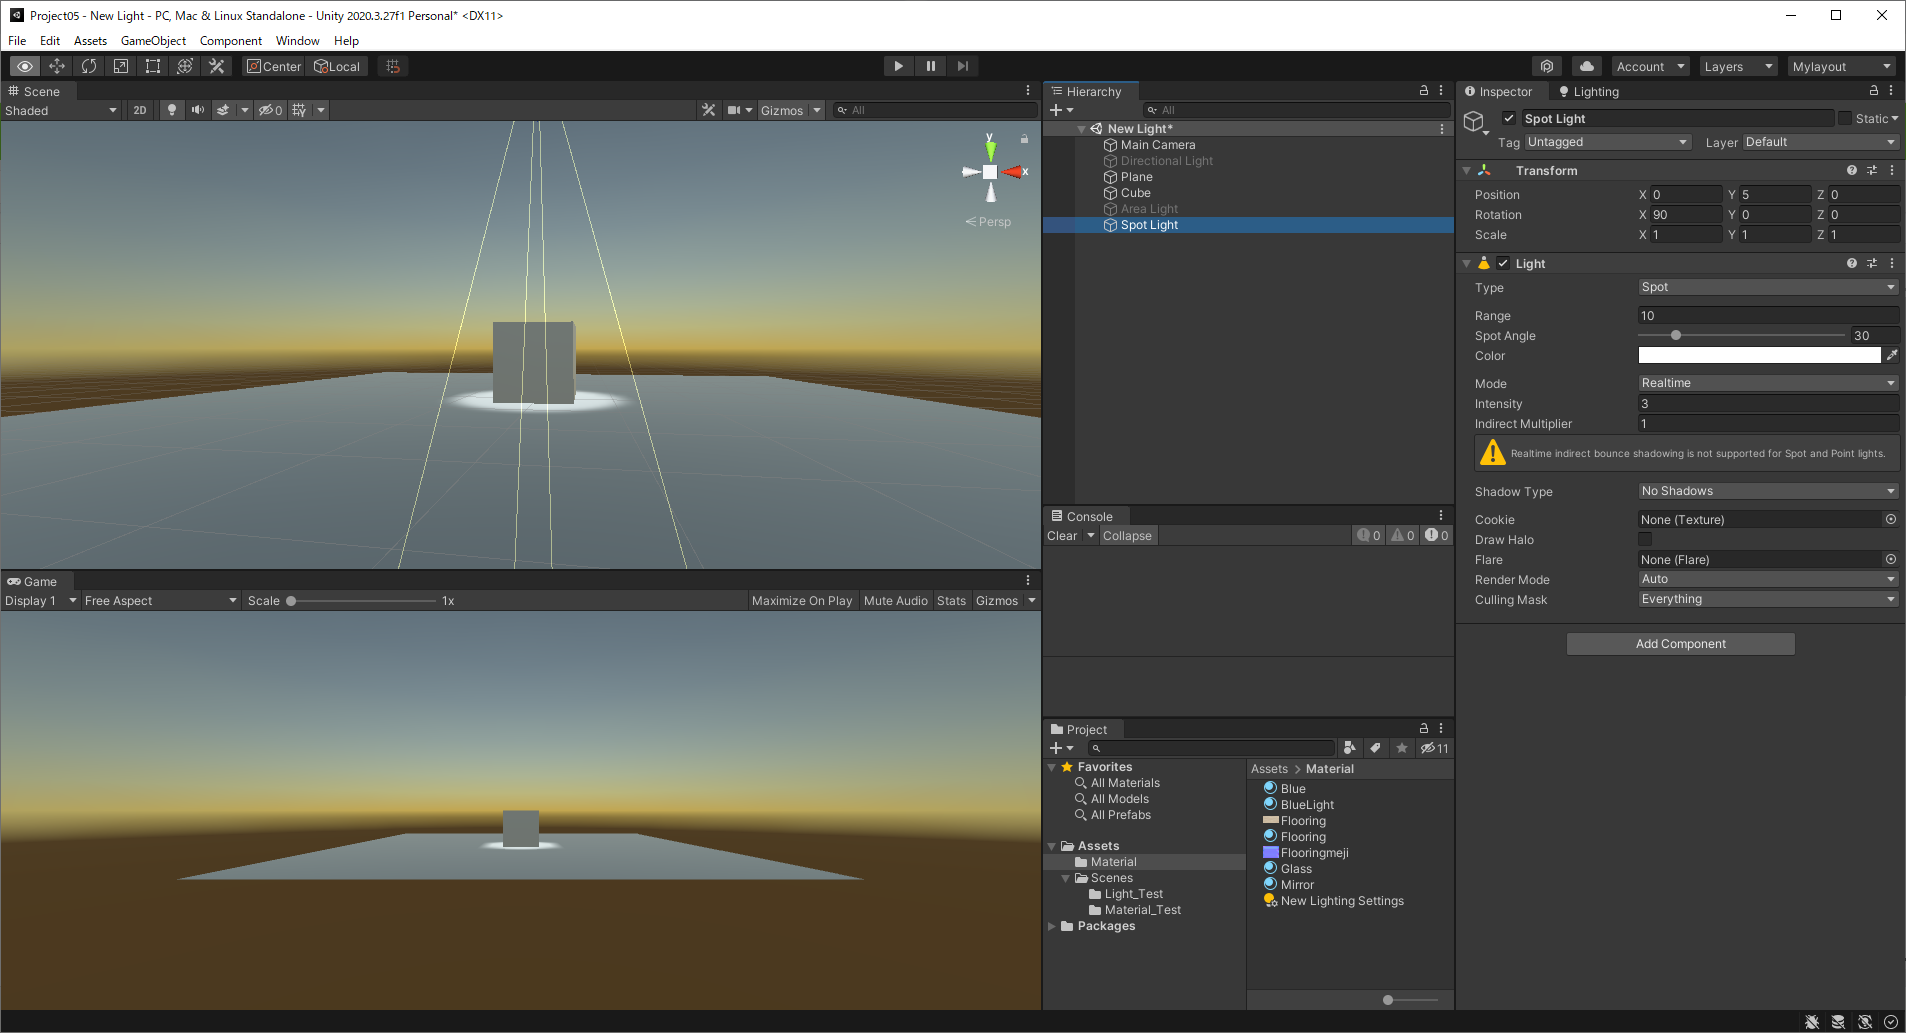Viewport: 1906px width, 1033px height.
Task: Open the Culling Mask dropdown
Action: coord(1768,599)
